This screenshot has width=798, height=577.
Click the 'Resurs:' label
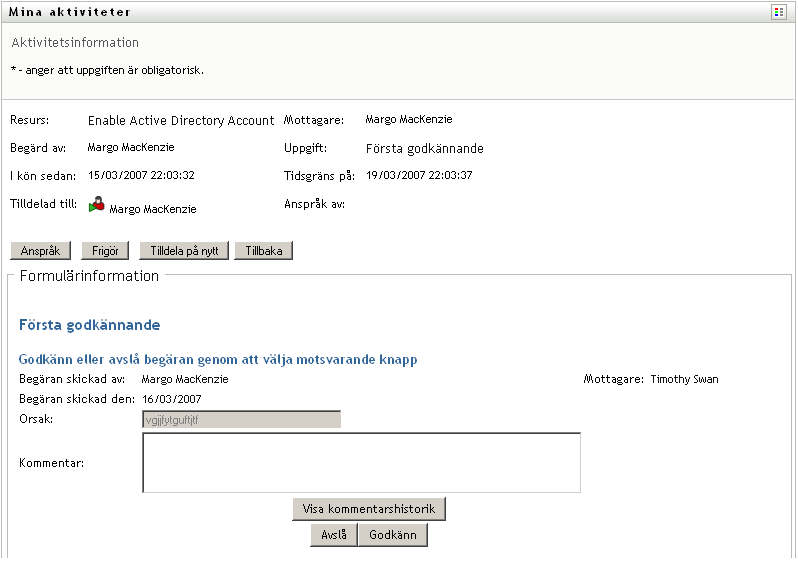click(x=30, y=120)
